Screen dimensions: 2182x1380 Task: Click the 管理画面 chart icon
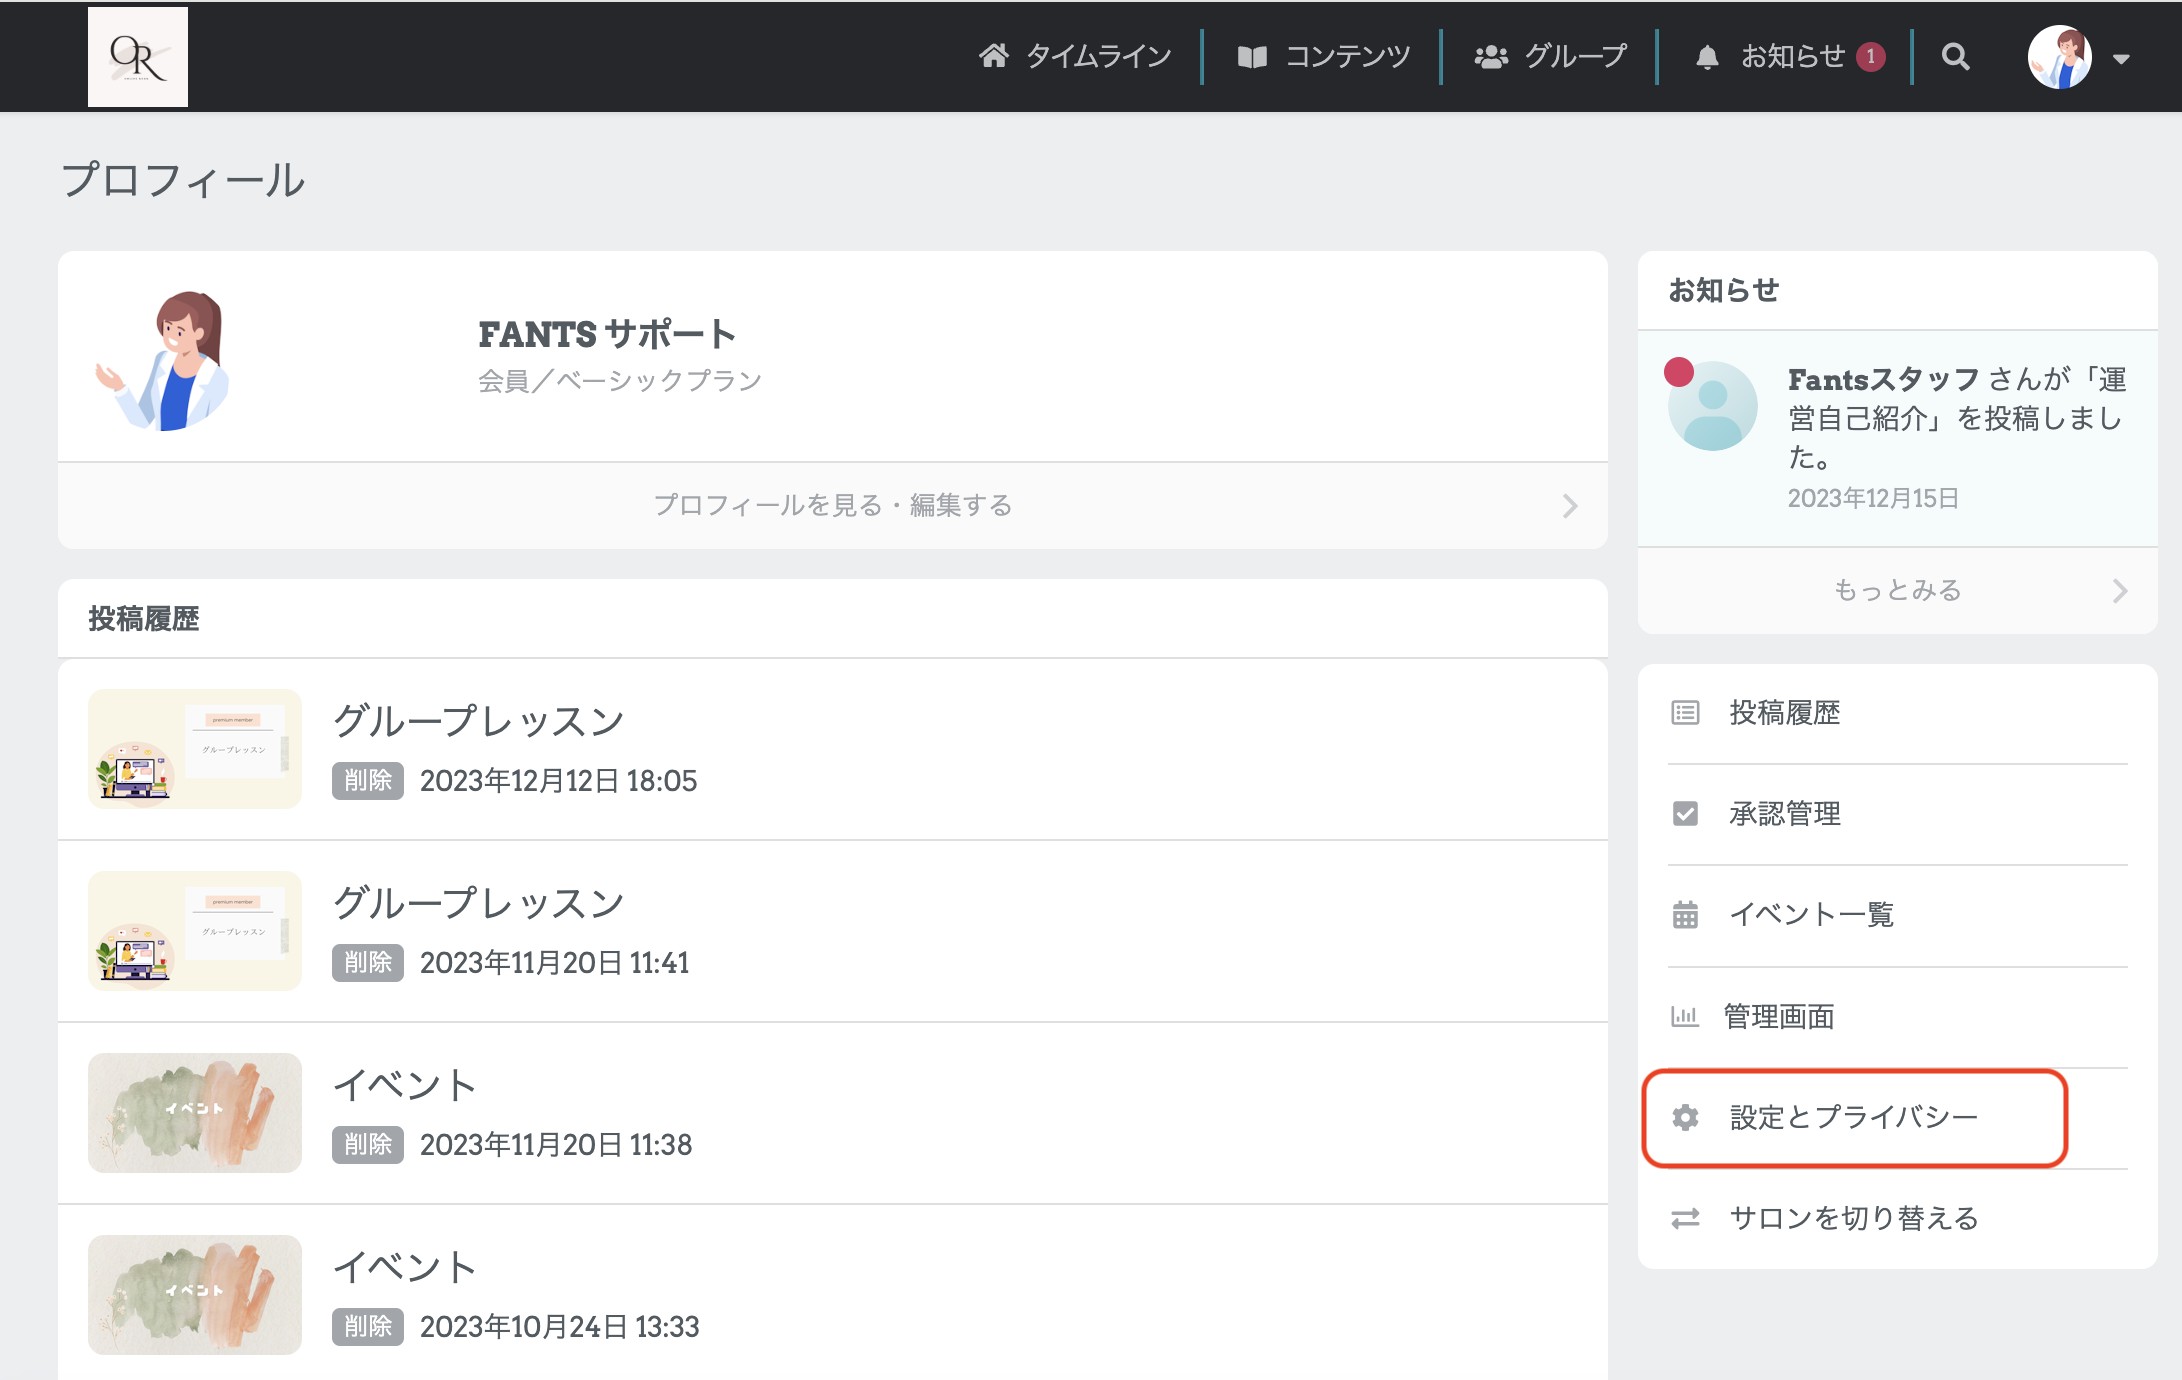point(1685,1016)
